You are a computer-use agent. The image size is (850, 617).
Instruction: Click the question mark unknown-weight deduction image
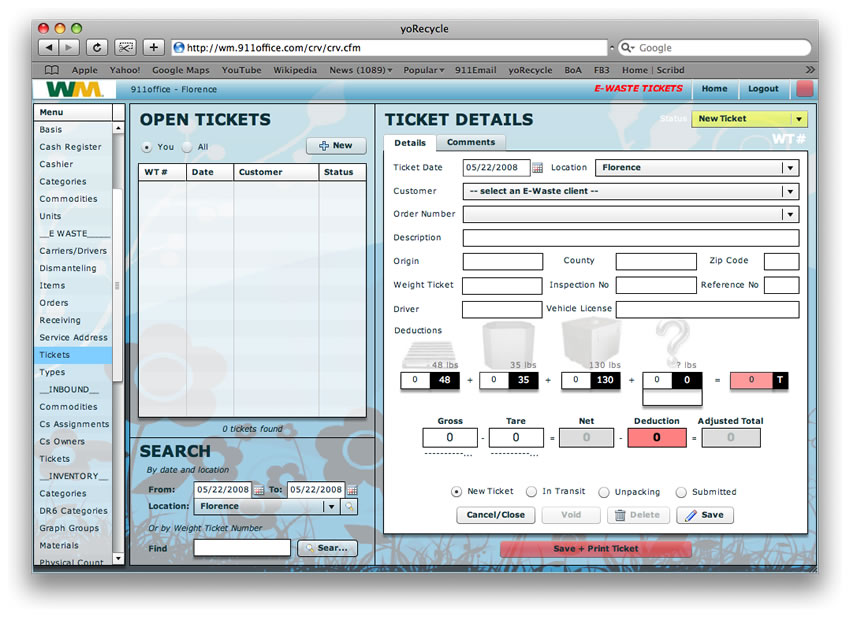click(673, 343)
